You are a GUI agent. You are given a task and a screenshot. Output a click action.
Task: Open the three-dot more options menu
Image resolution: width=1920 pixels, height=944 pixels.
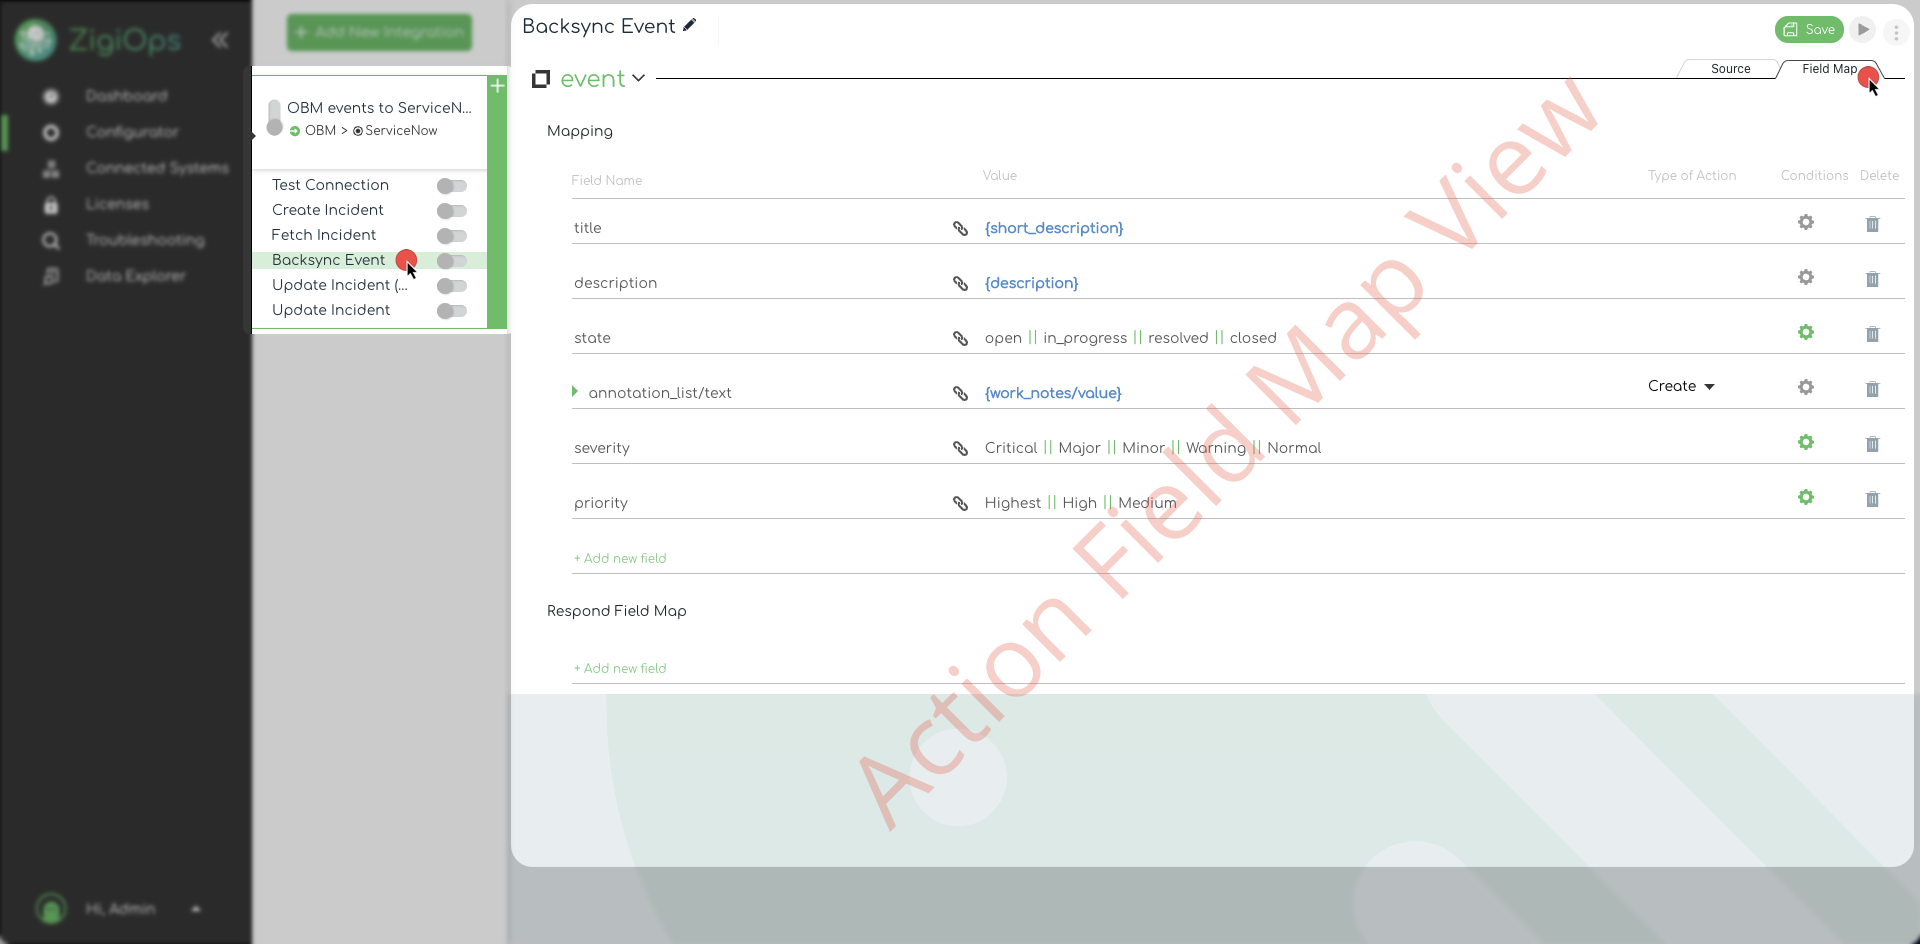[x=1896, y=32]
